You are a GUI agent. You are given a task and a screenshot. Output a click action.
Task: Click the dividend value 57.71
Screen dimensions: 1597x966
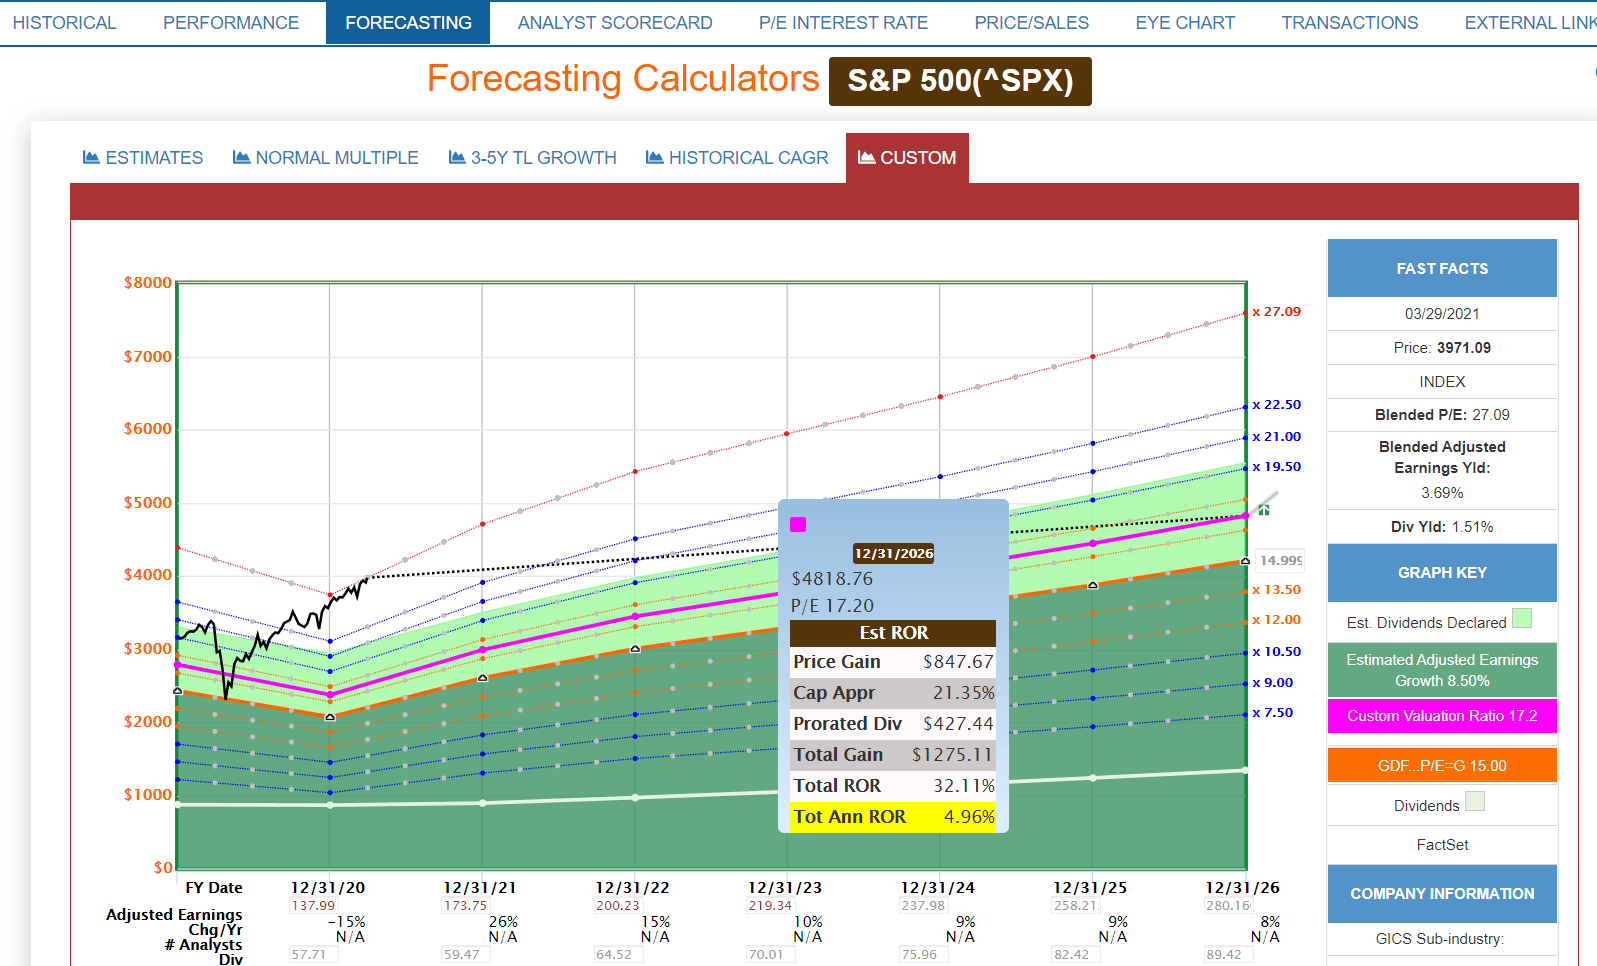(x=313, y=955)
